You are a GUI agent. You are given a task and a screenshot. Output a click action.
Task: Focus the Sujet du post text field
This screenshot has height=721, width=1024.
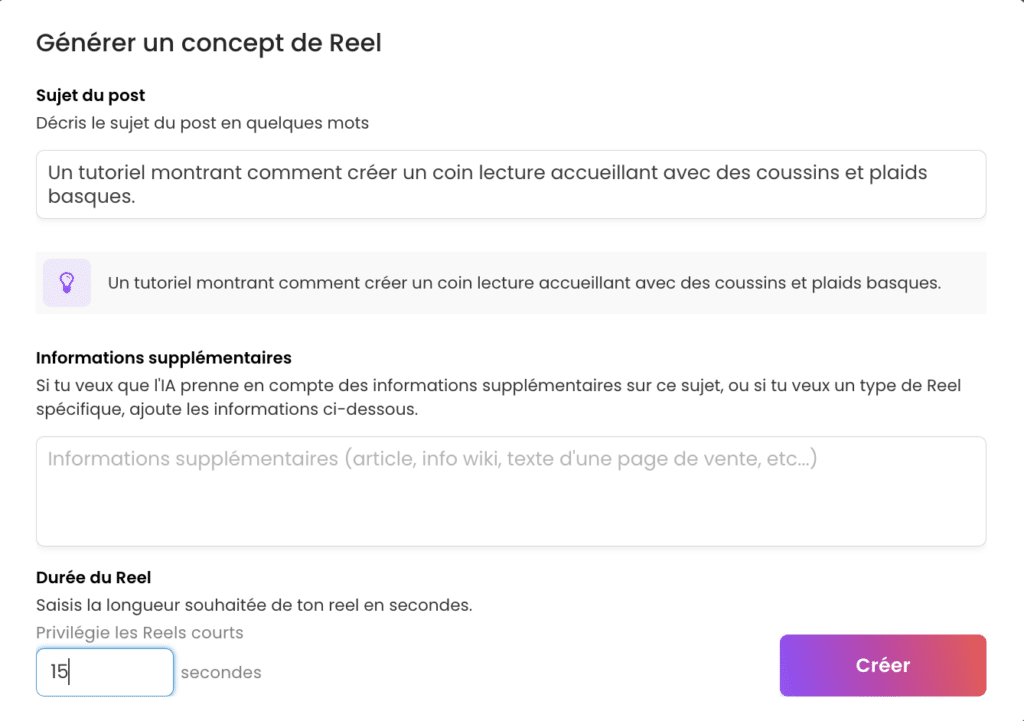tap(510, 184)
